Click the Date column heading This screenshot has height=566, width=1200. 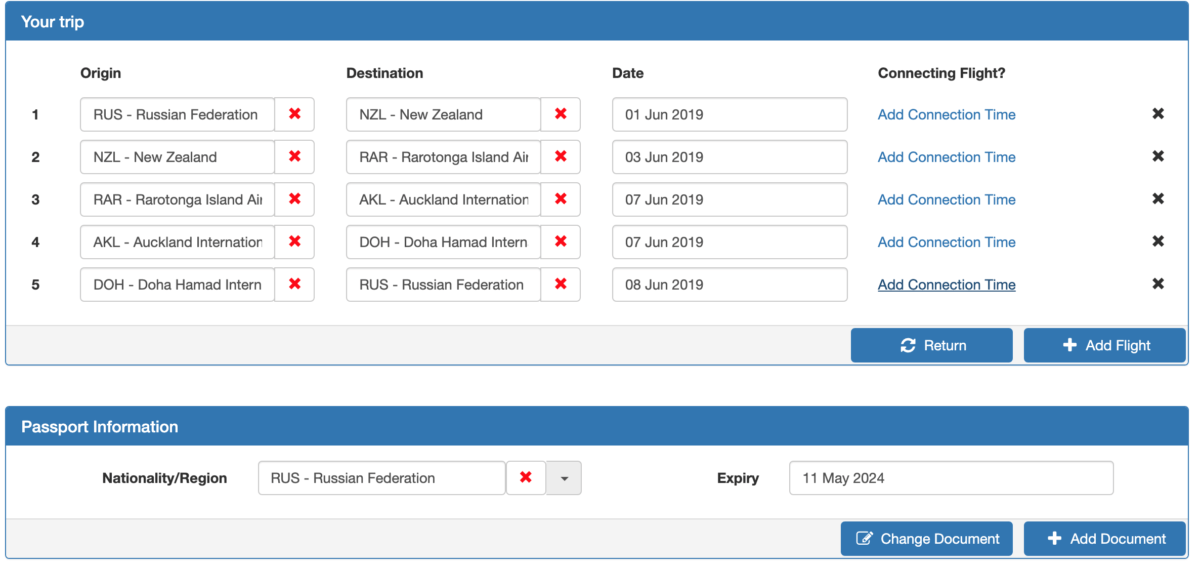[628, 73]
